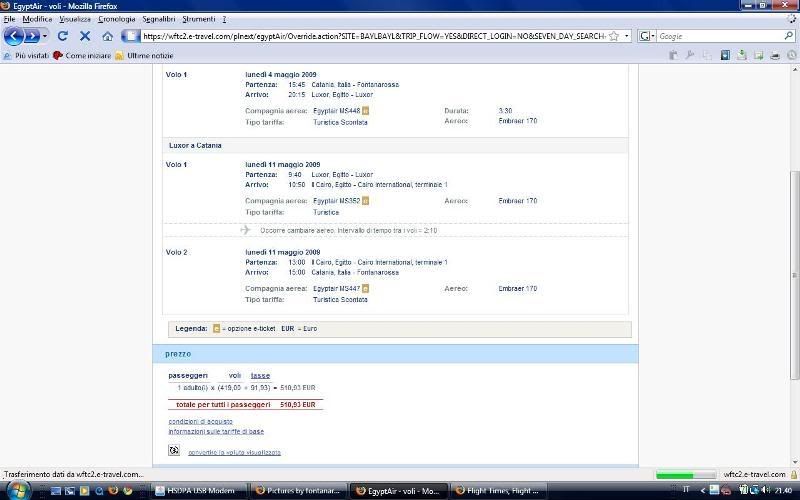Open the tasse link in price table
The width and height of the screenshot is (800, 500).
[x=260, y=376]
